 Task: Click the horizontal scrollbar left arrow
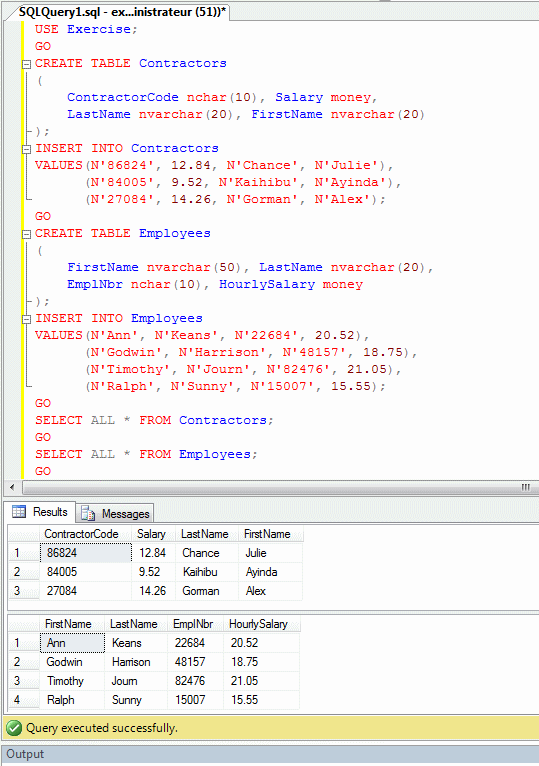pos(12,487)
